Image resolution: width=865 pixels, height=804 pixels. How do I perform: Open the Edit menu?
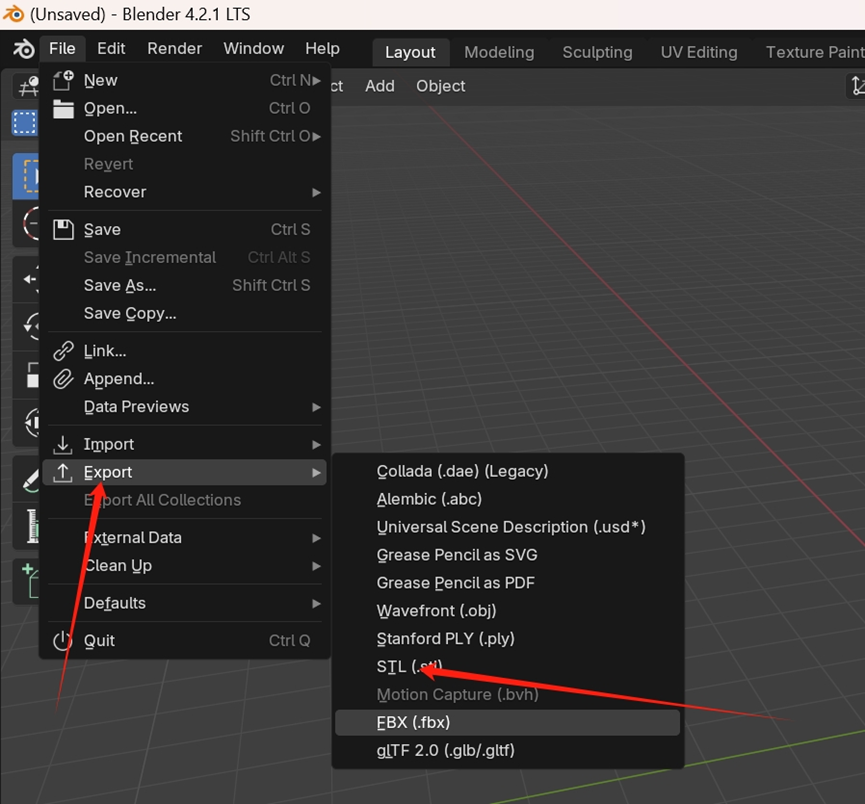pos(111,49)
